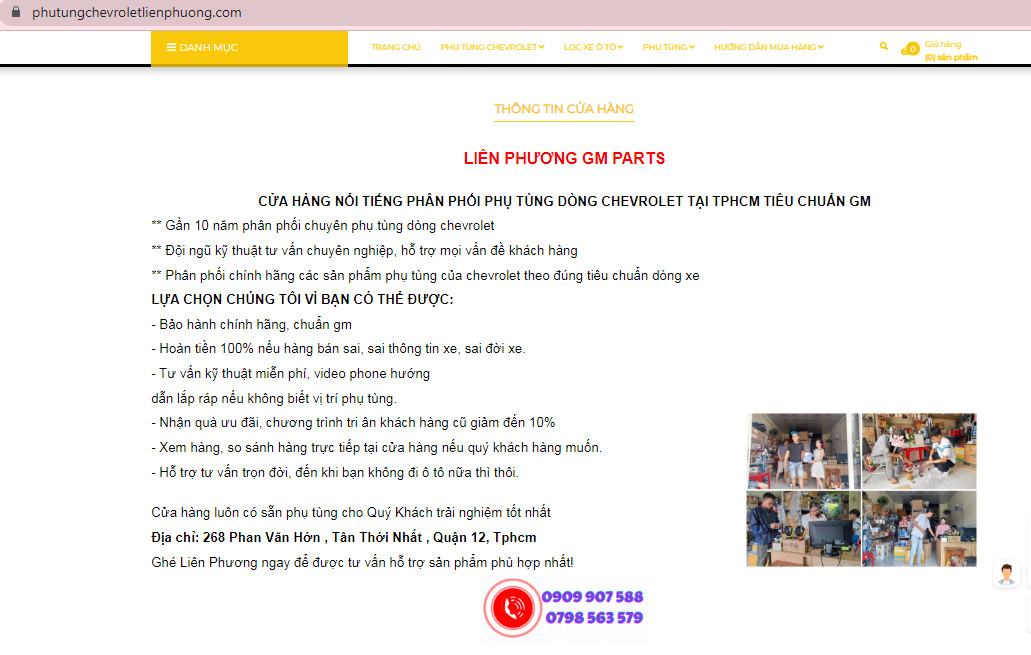Image resolution: width=1031 pixels, height=655 pixels.
Task: Click the hamburger icon beside DANH MỤC
Action: click(x=171, y=47)
